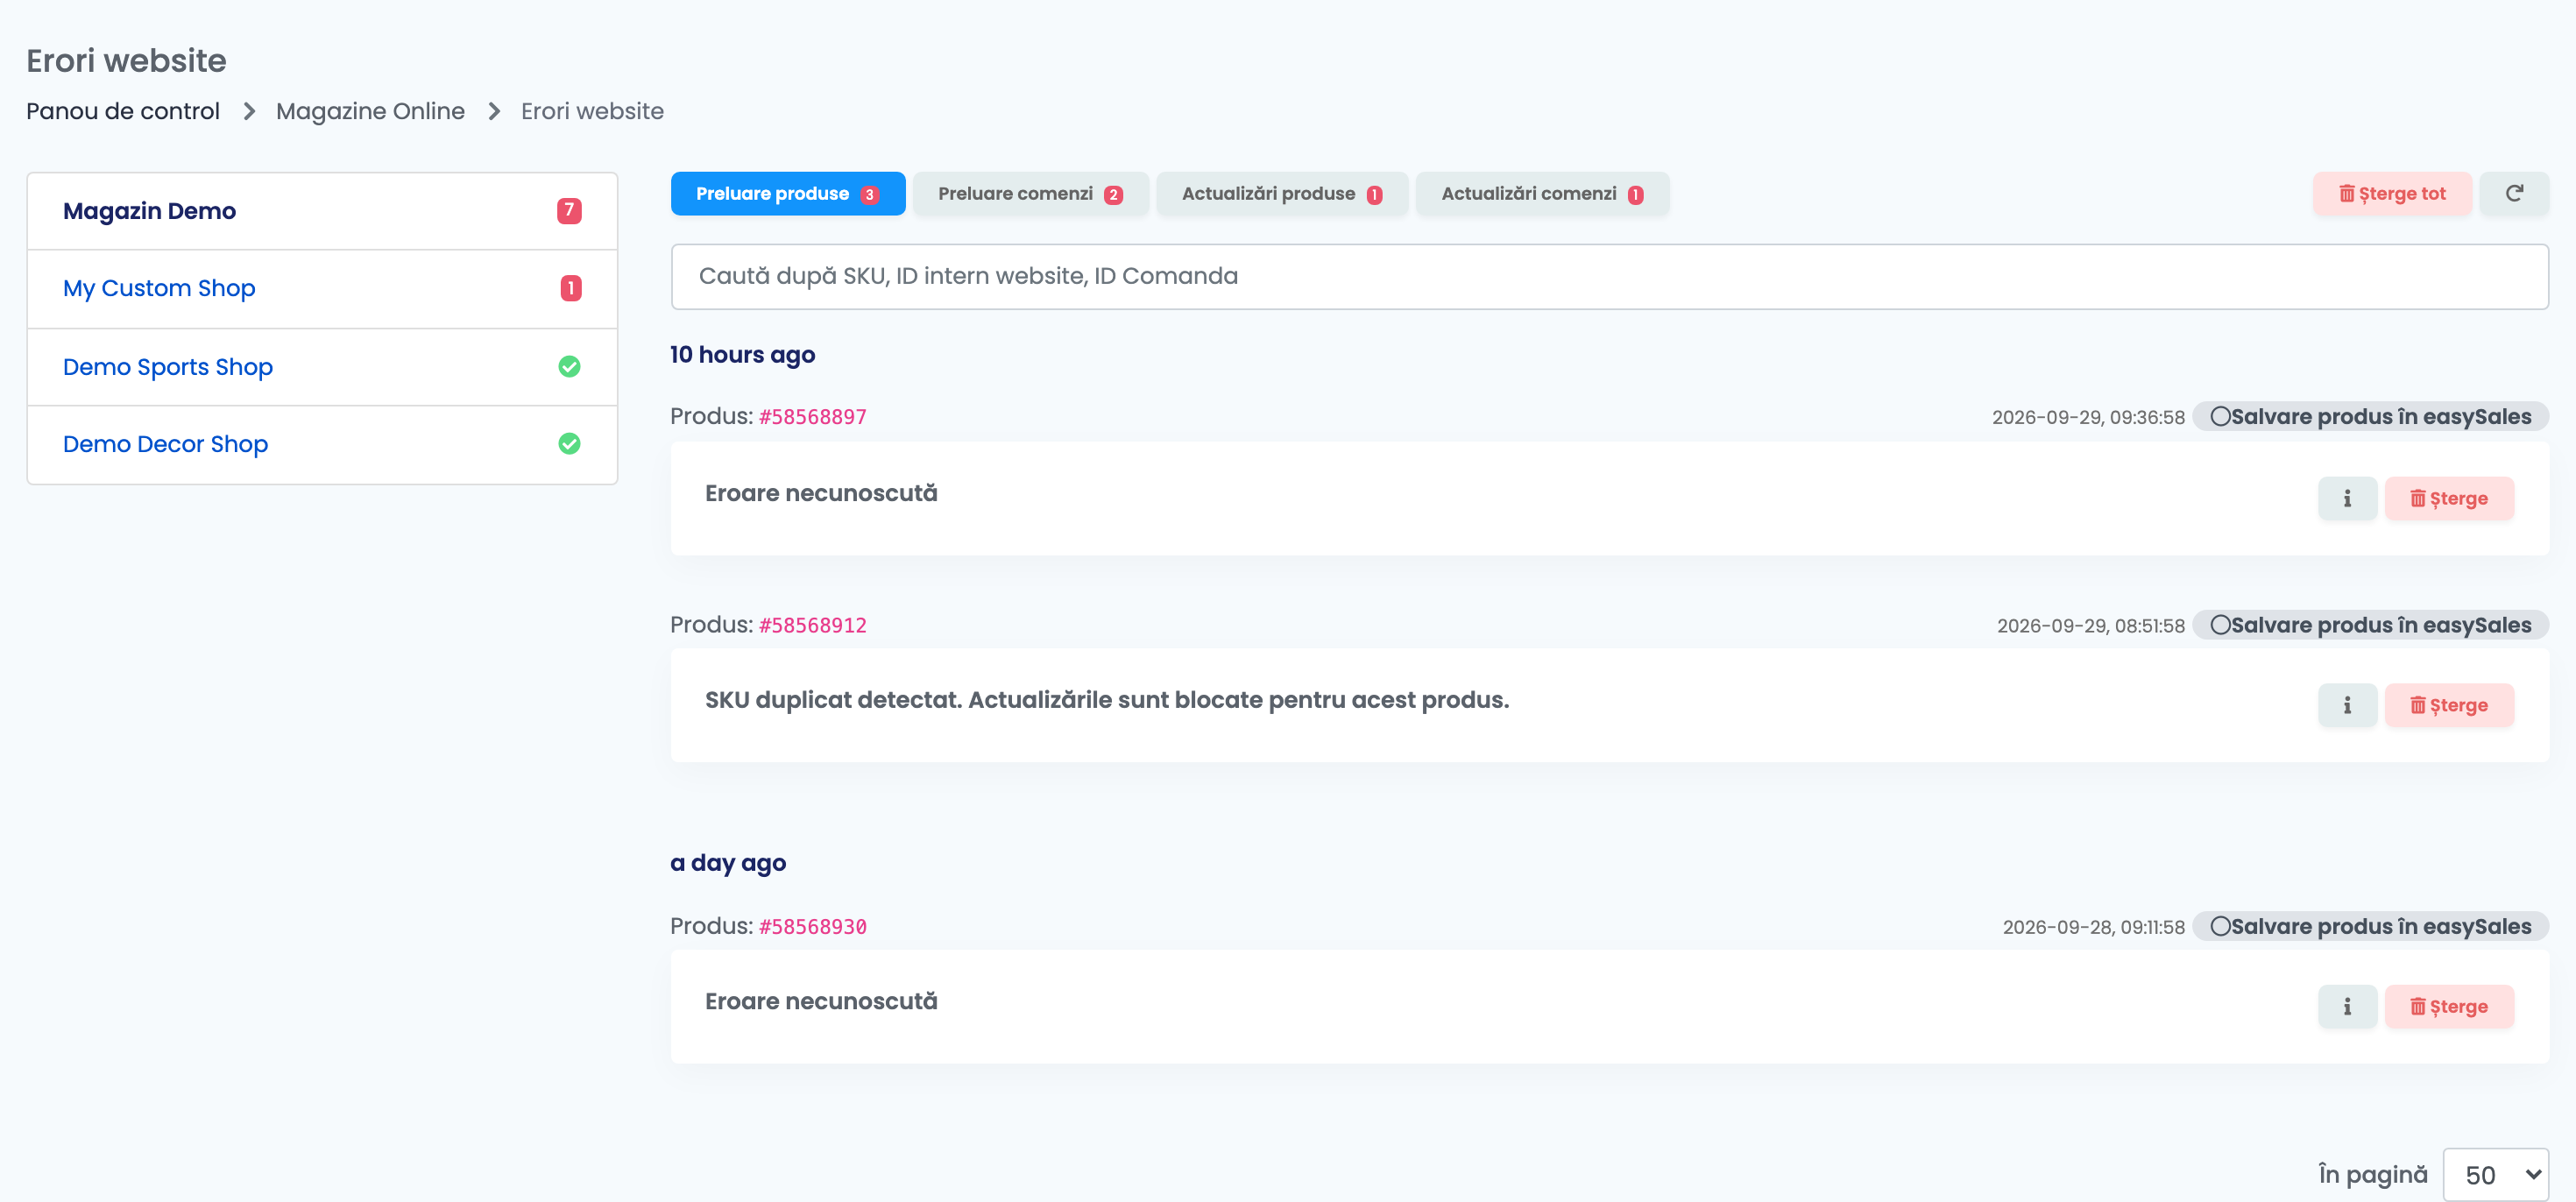Open Demo Sports Shop
The width and height of the screenshot is (2576, 1202).
point(322,366)
